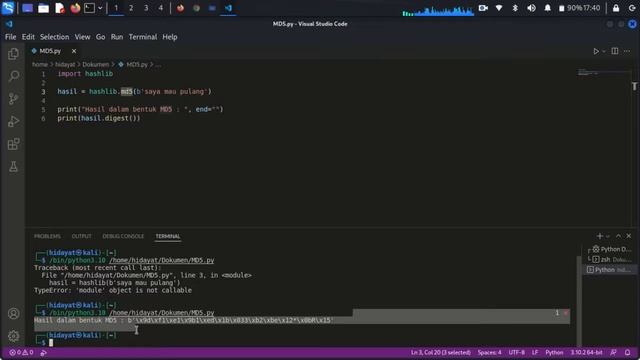Switch to the Output panel tab

(x=82, y=236)
